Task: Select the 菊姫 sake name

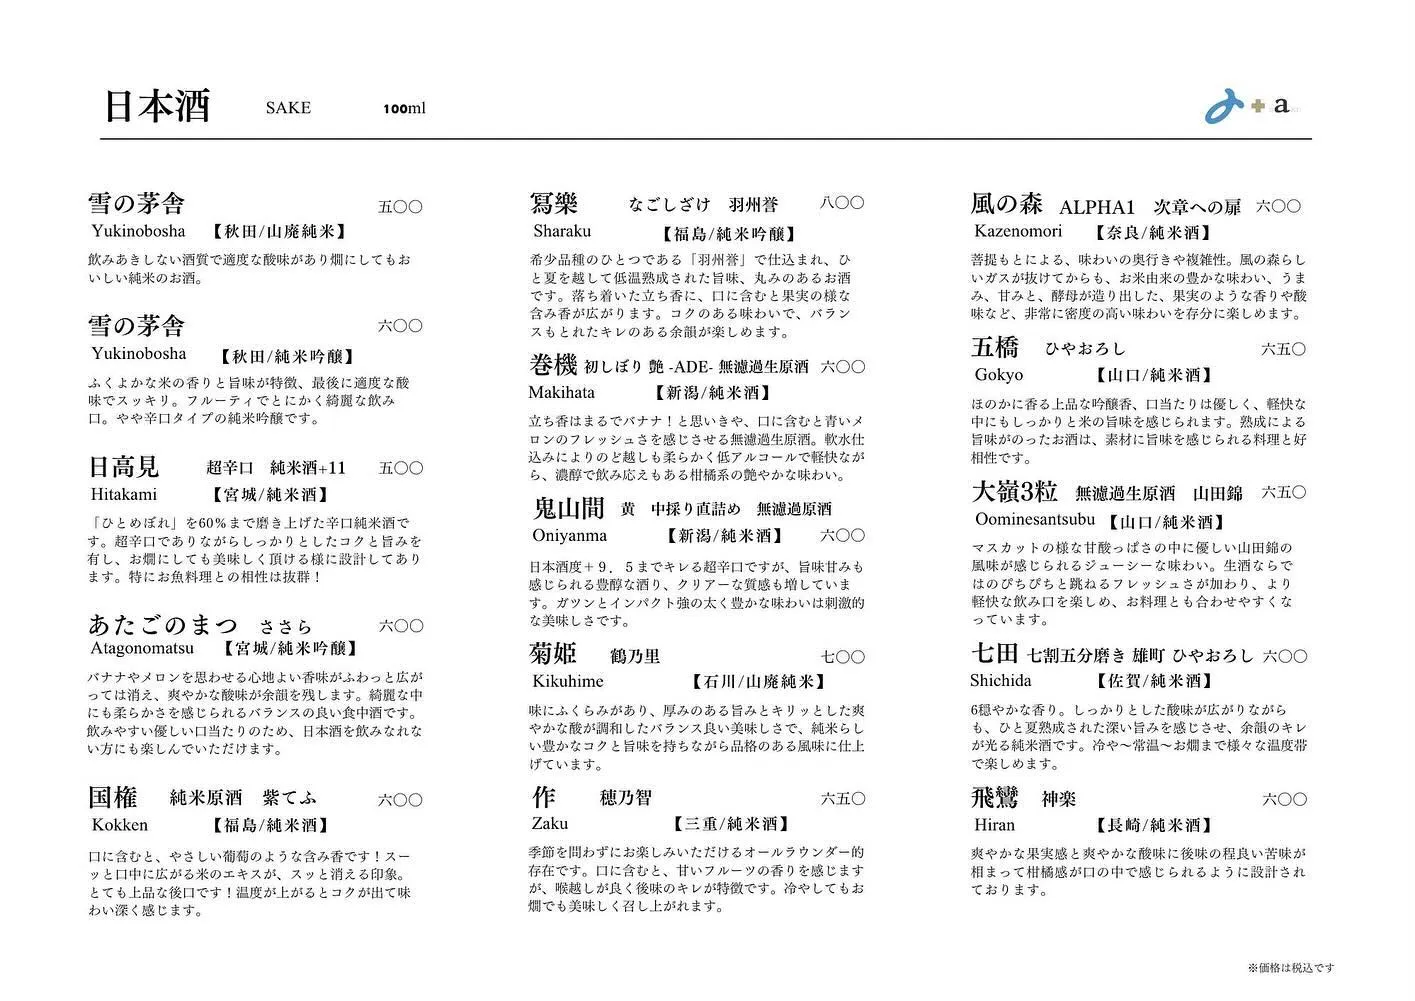Action: tap(553, 654)
